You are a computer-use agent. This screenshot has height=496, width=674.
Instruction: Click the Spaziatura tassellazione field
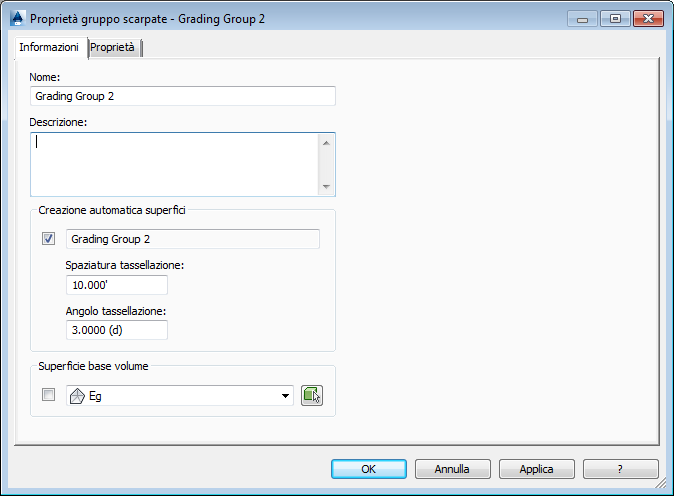click(116, 285)
